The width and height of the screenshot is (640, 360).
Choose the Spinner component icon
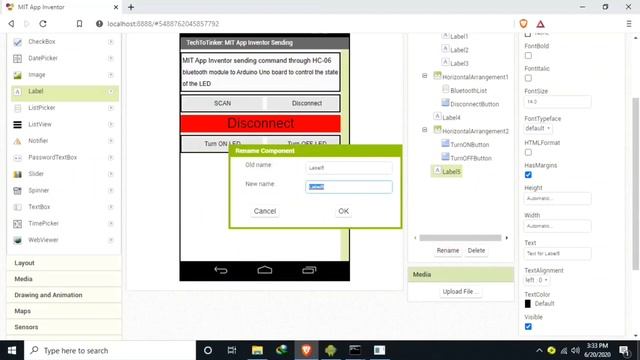click(x=18, y=191)
